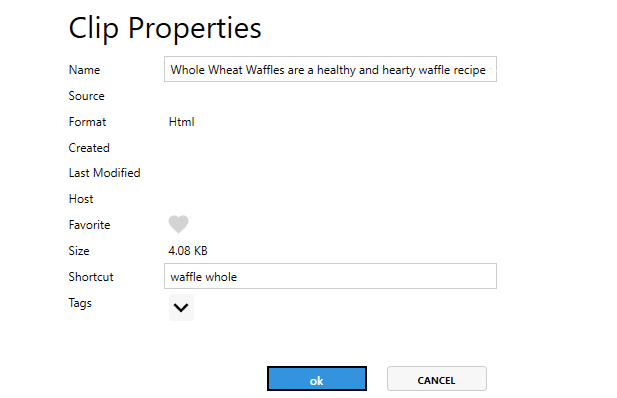Click the Last Modified label

[104, 173]
